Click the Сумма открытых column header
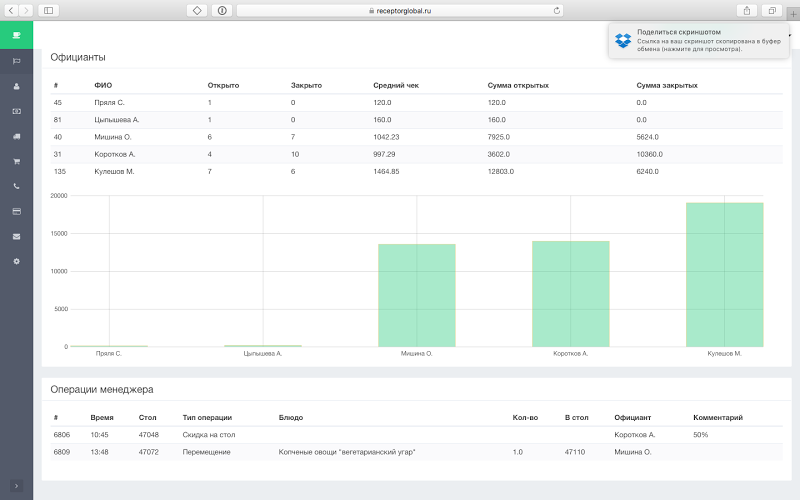This screenshot has width=800, height=500. click(x=518, y=85)
